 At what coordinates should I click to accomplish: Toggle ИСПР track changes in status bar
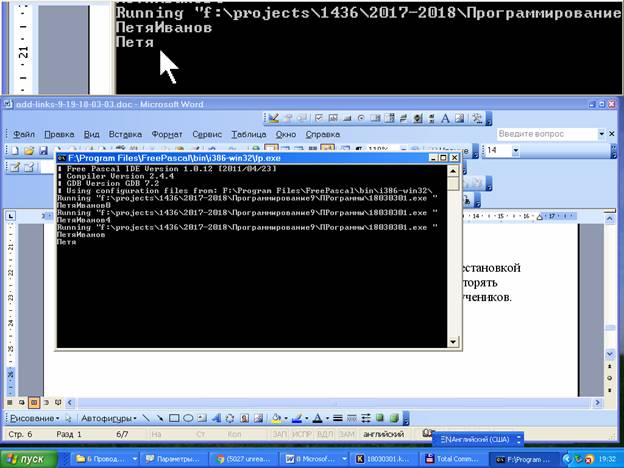(x=302, y=434)
